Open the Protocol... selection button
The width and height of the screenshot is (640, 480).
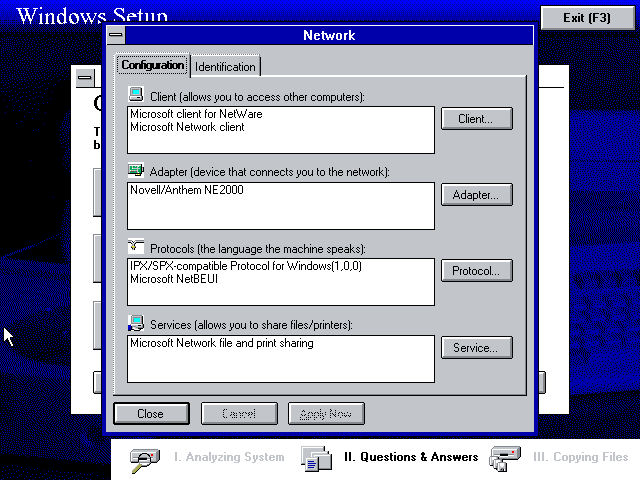pyautogui.click(x=476, y=271)
